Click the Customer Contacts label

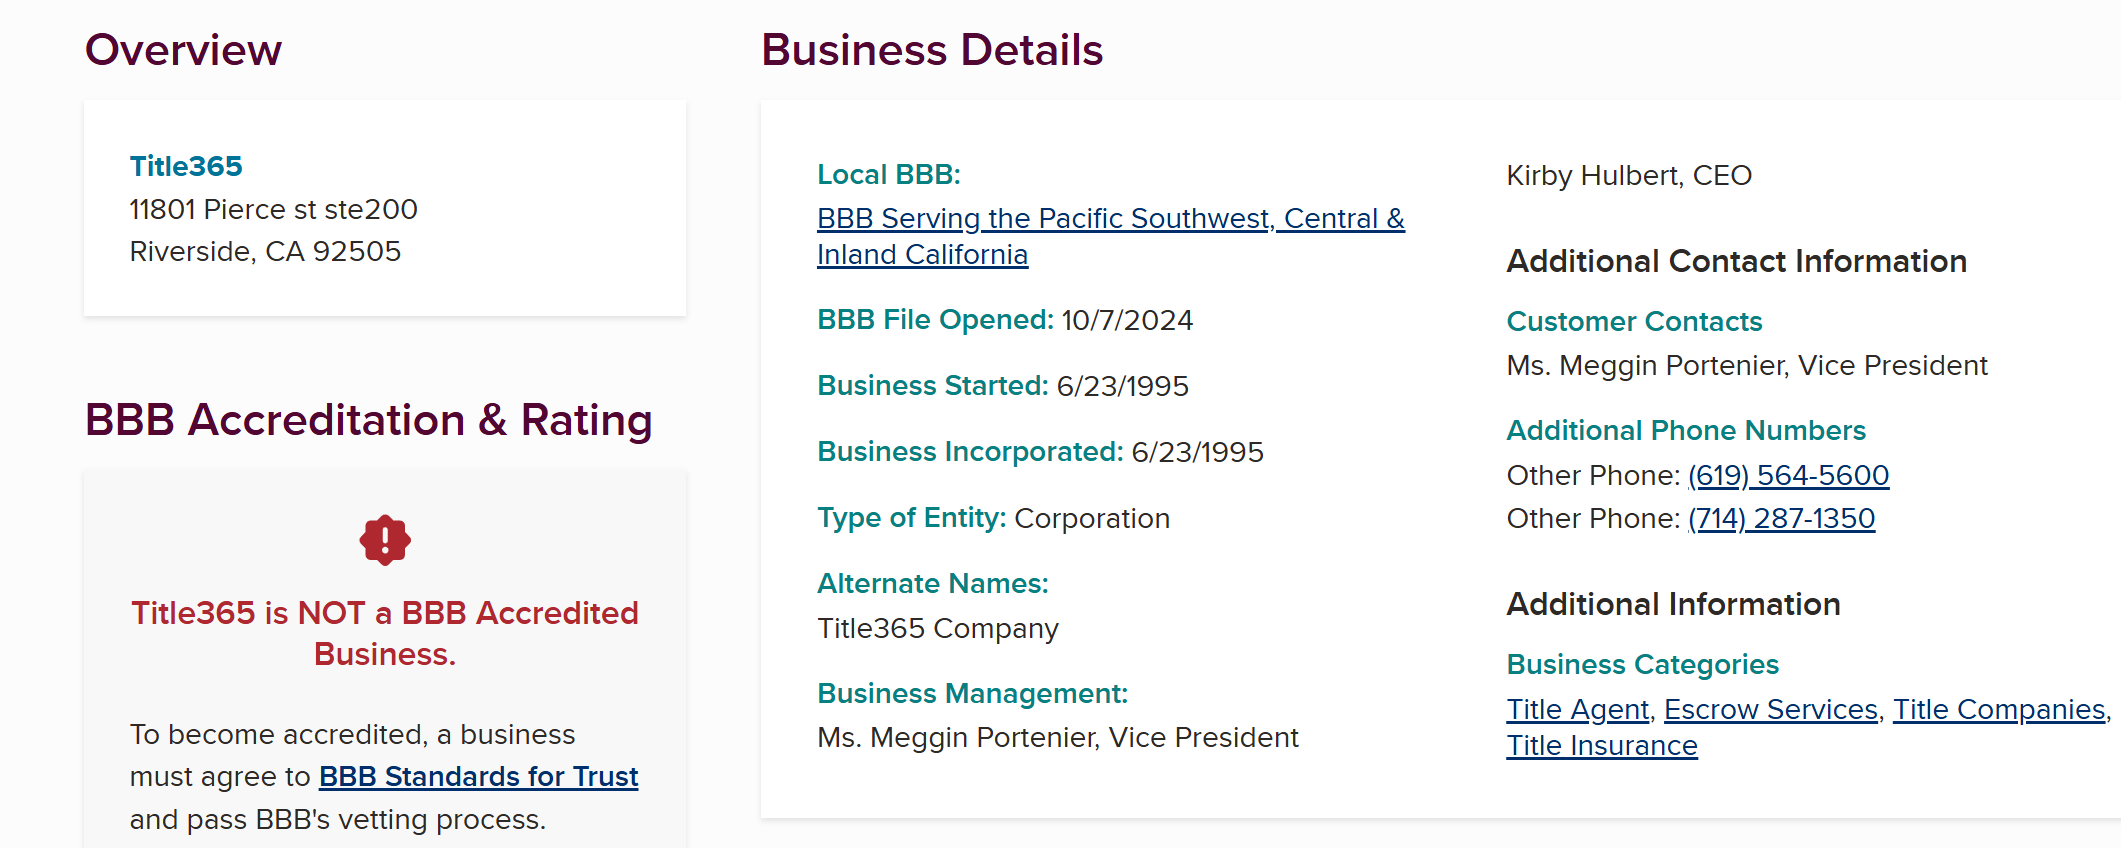click(1634, 321)
